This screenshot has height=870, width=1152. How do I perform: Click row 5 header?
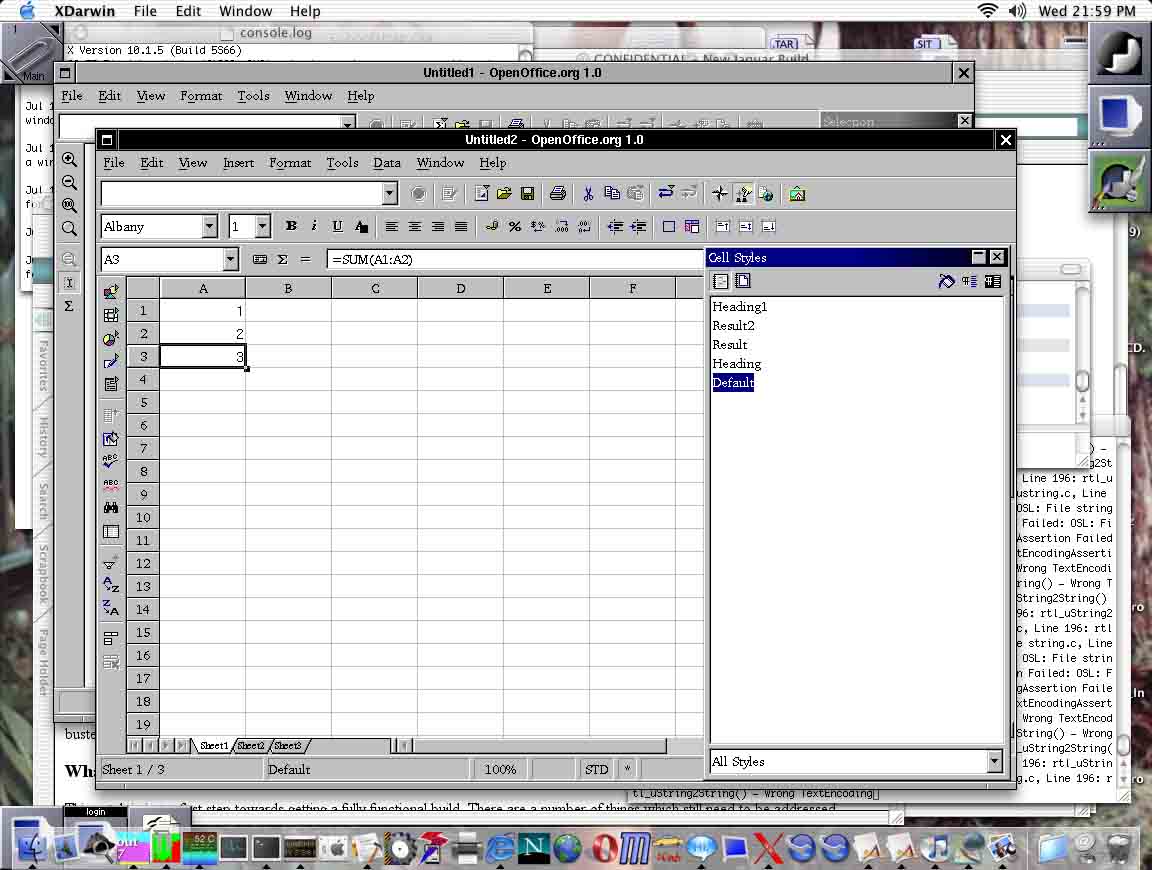click(x=143, y=403)
